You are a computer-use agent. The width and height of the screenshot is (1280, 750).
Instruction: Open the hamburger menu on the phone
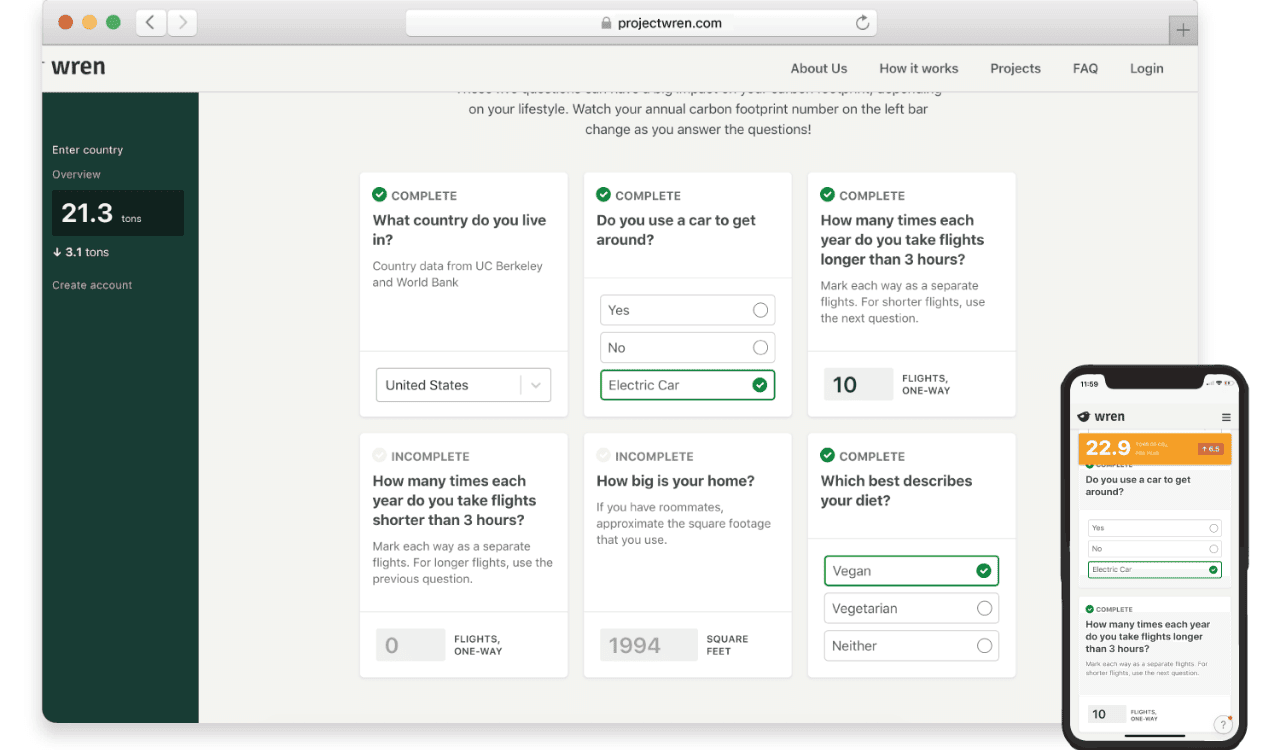[x=1226, y=417]
